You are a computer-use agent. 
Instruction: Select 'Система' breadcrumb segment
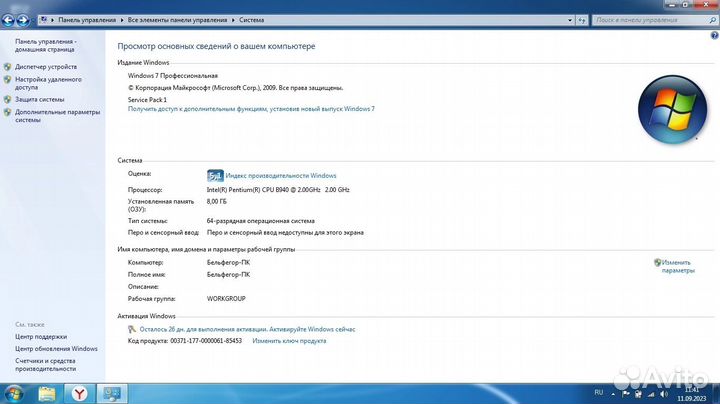pos(252,20)
